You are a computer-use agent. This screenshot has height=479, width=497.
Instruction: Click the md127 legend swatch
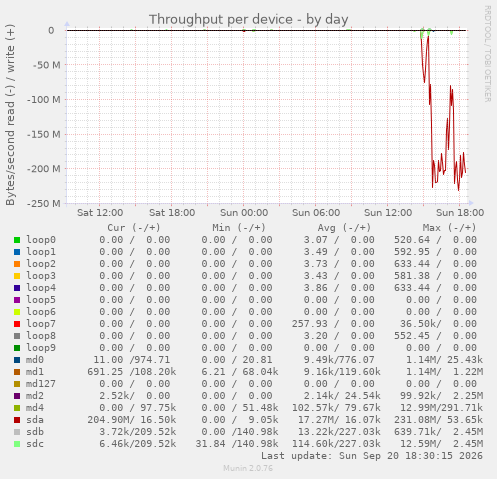tap(17, 384)
